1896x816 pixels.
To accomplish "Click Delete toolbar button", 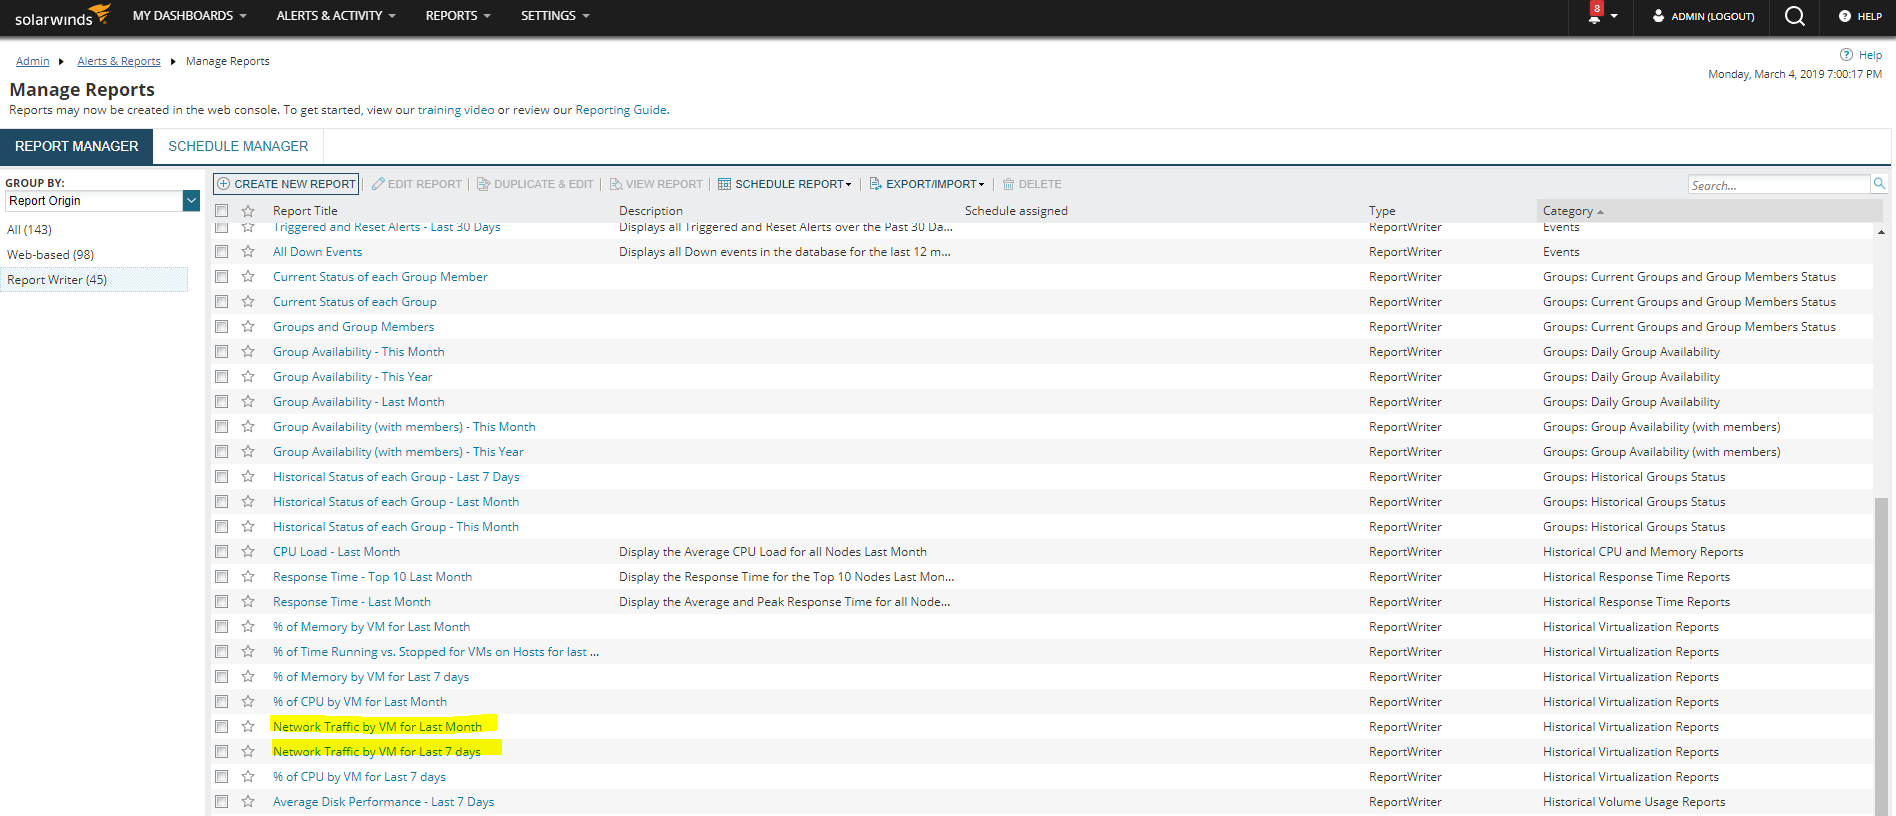I will (1032, 184).
